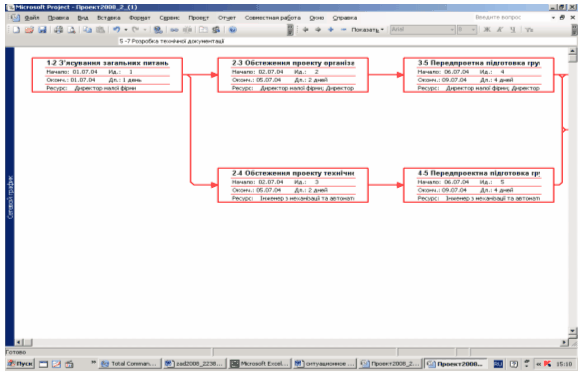580x372 pixels.
Task: Open the font size dropdown
Action: 467,30
